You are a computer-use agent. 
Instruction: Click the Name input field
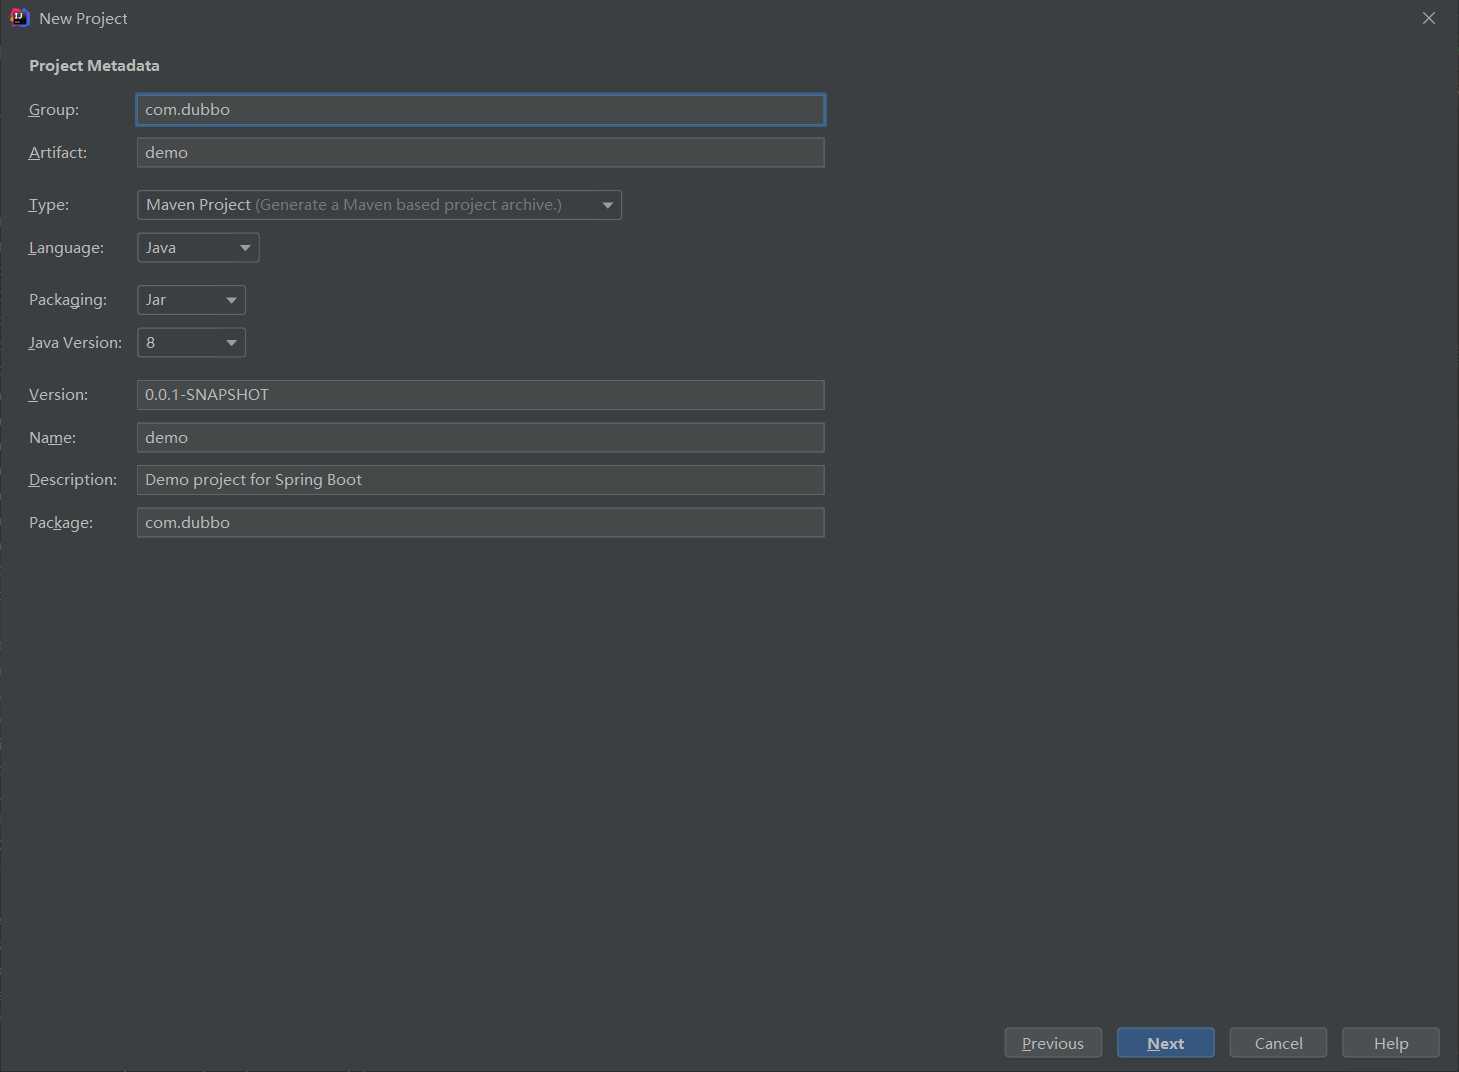click(480, 438)
